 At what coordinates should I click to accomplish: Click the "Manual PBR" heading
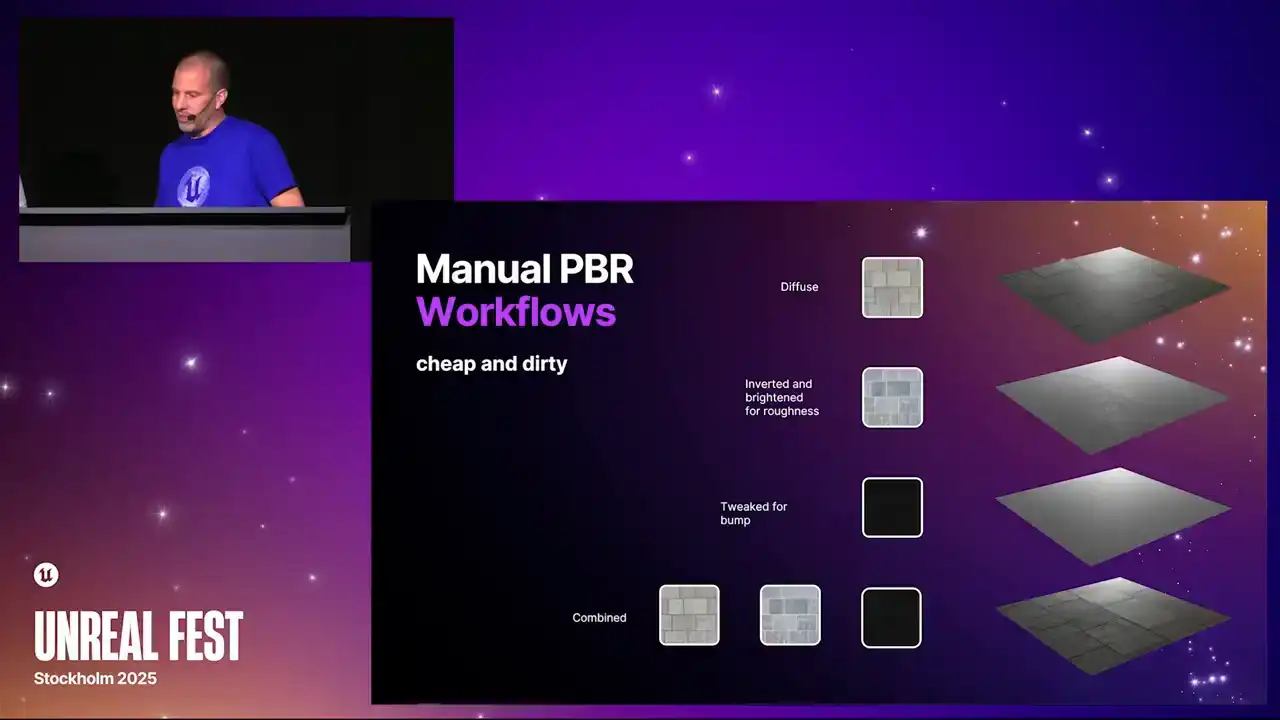pos(524,269)
